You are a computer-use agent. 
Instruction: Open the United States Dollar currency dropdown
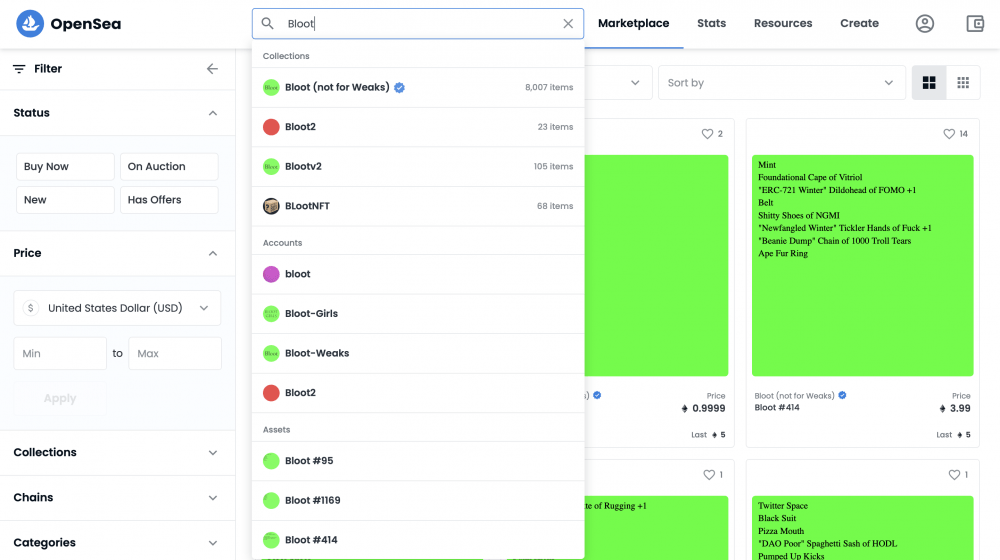(117, 308)
